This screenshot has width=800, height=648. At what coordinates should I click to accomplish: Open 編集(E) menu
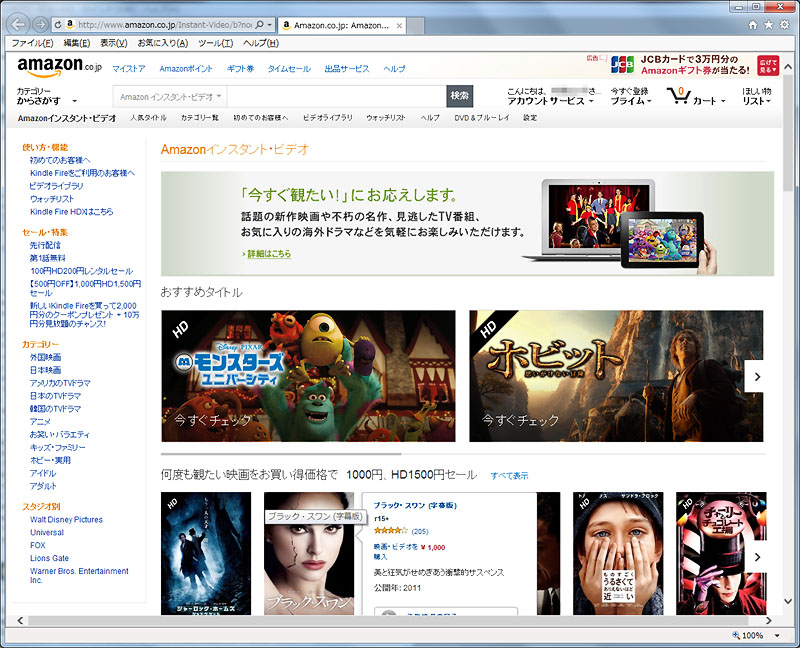pyautogui.click(x=77, y=43)
